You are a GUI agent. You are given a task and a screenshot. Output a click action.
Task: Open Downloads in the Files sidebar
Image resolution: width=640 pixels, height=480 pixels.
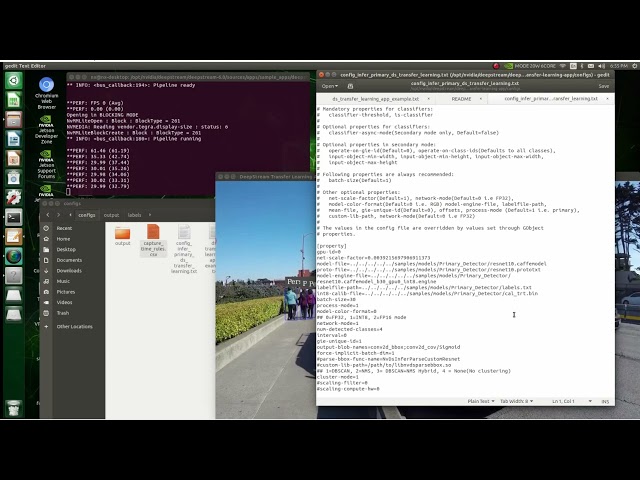72,271
